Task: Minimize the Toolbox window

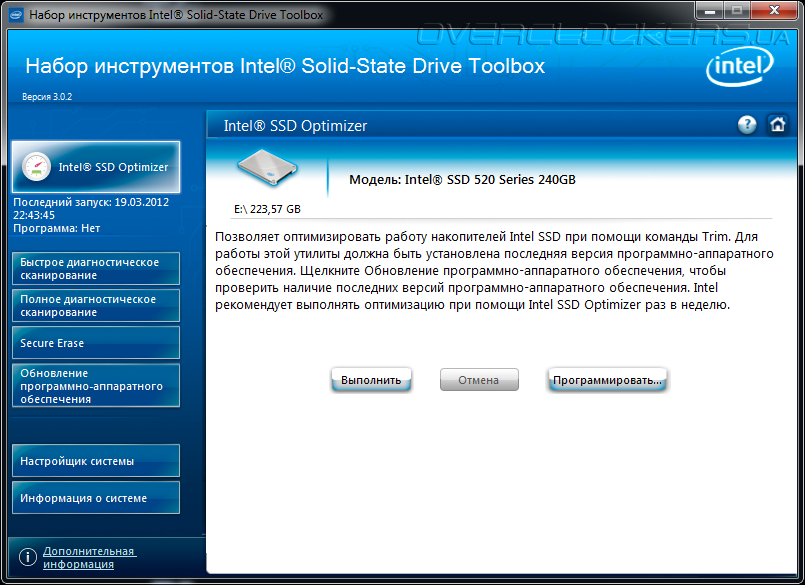Action: point(710,11)
